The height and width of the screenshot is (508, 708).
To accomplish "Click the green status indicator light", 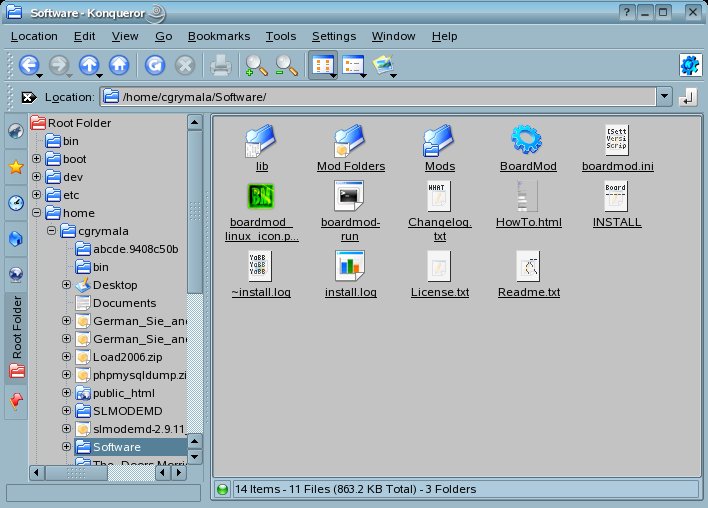I will point(222,489).
